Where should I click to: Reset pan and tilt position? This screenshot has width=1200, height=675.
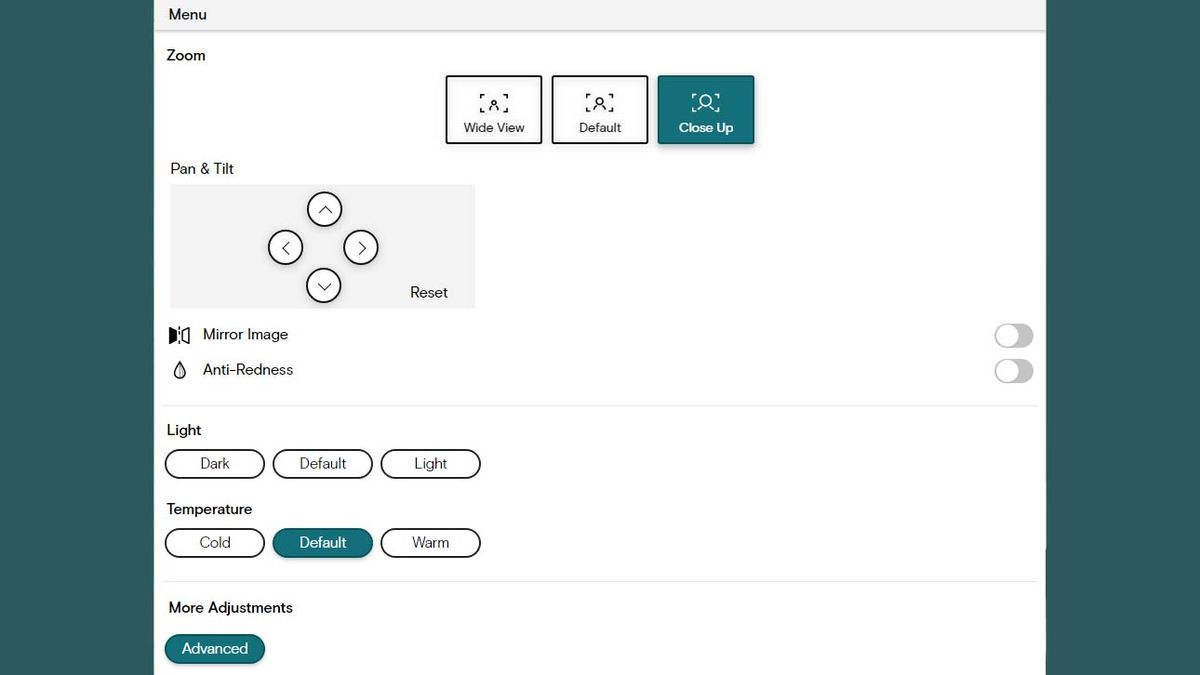(x=429, y=292)
